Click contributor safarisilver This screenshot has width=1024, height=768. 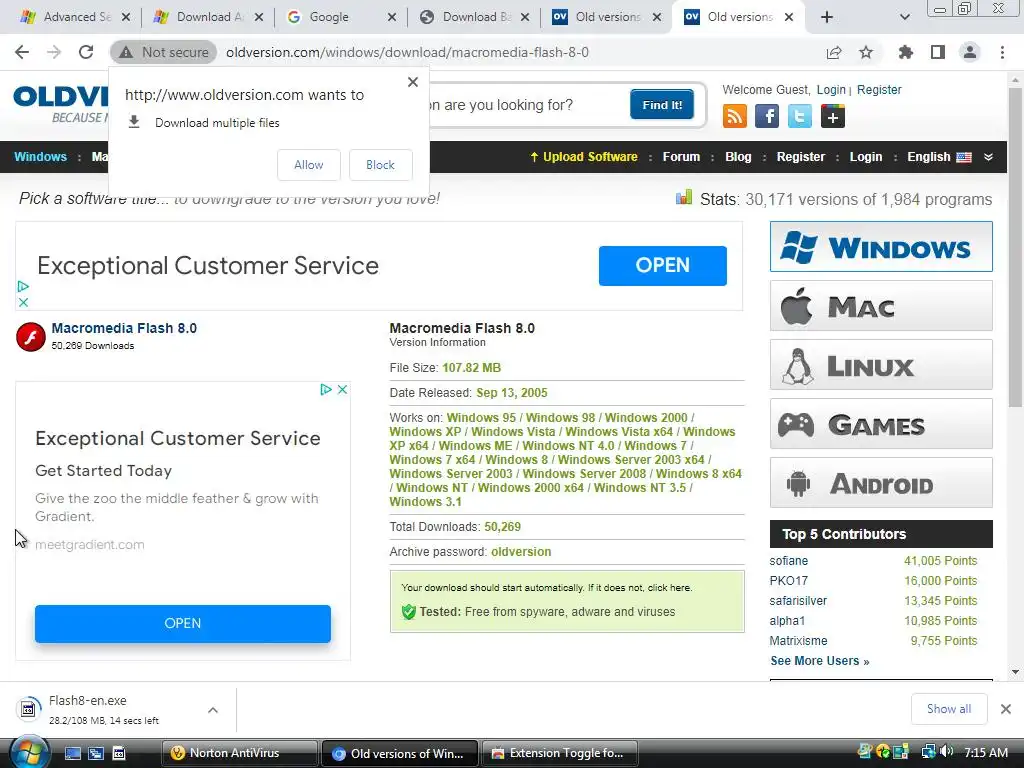pyautogui.click(x=798, y=601)
